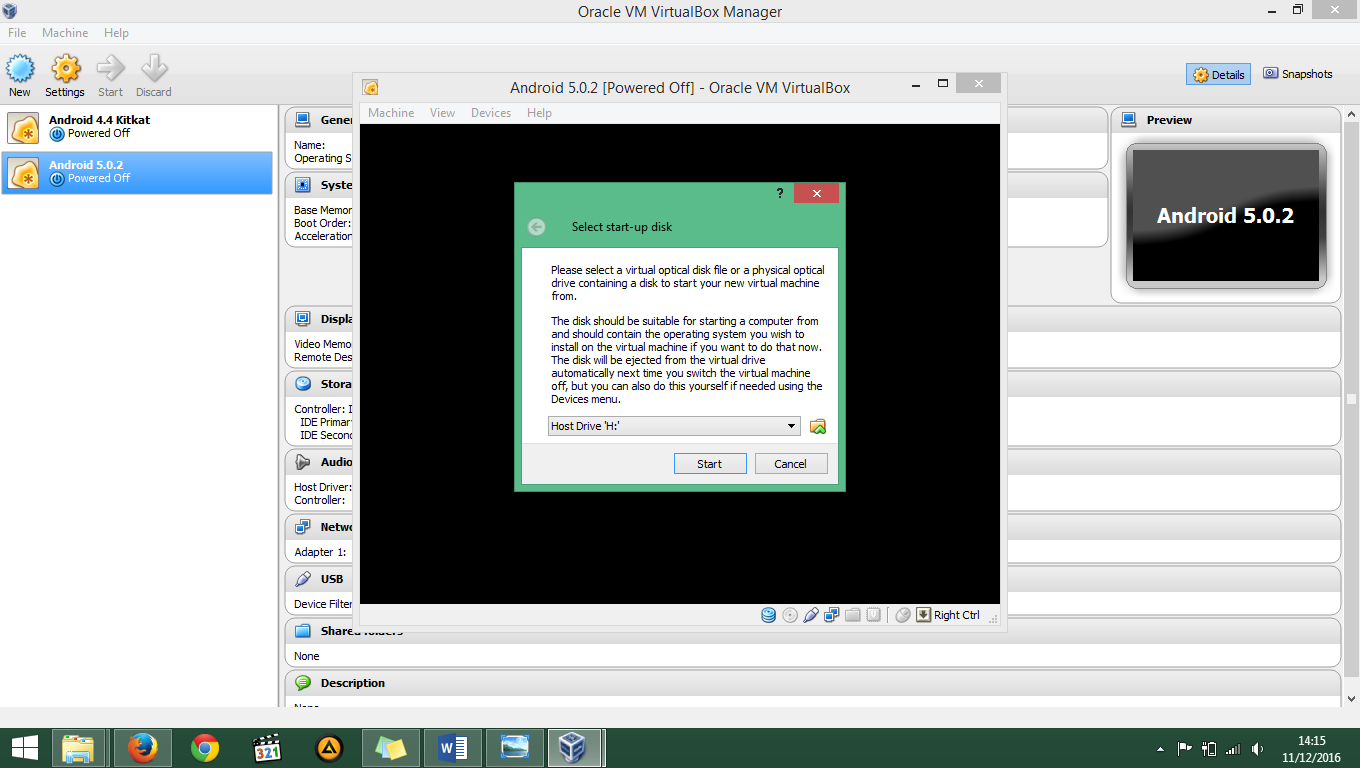Click the Audio section speaker icon

point(303,462)
